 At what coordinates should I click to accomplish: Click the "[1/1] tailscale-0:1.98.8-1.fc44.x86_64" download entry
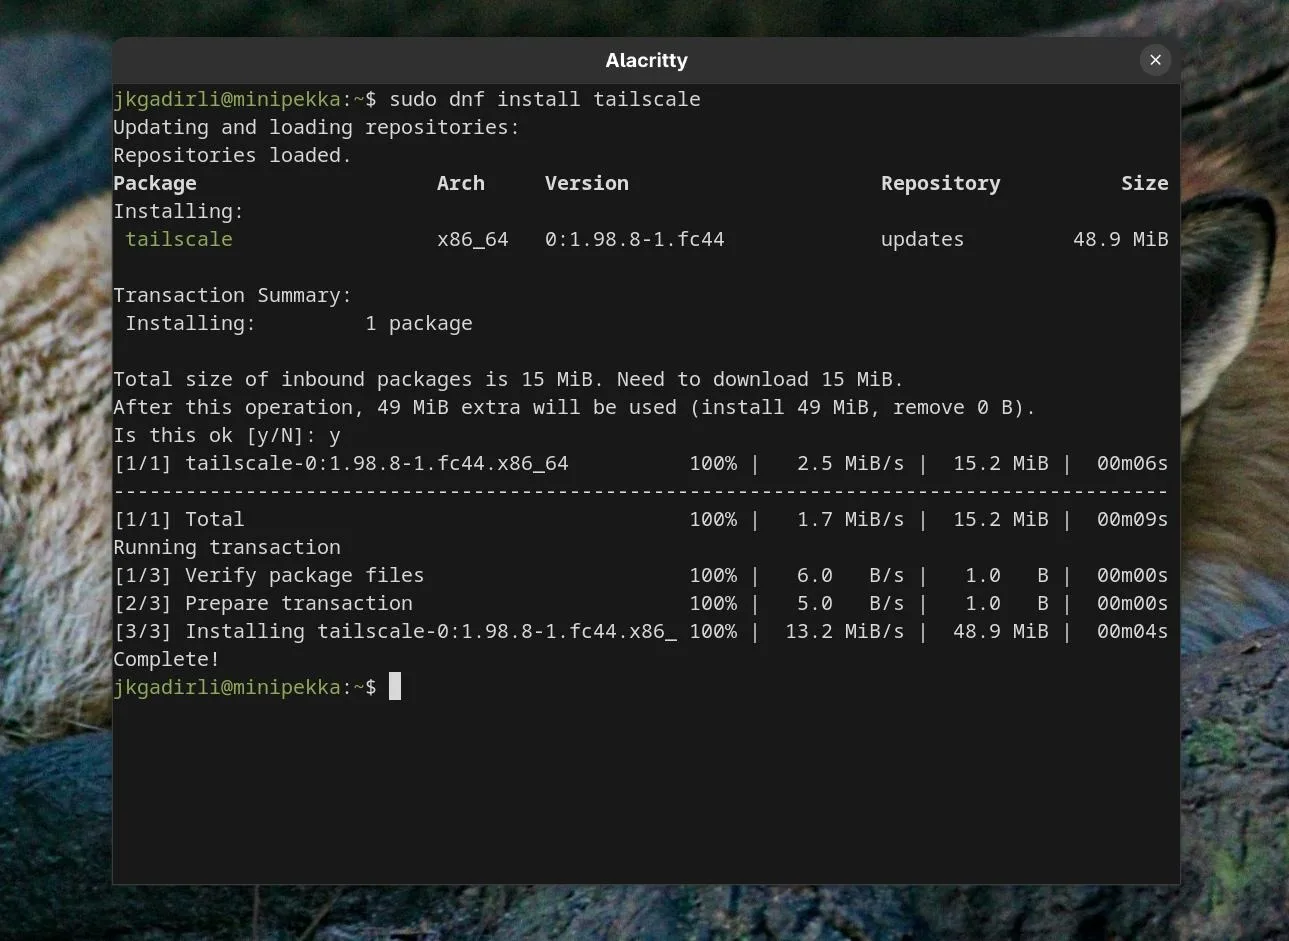coord(341,463)
